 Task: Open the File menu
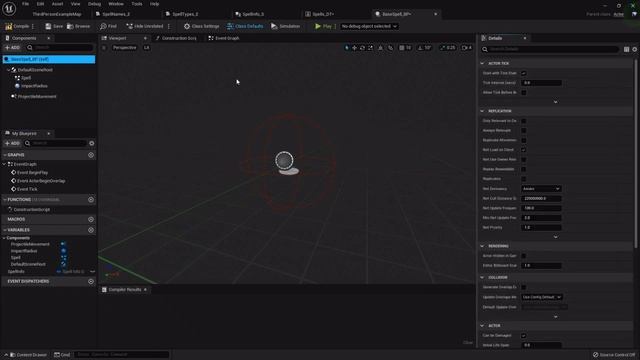25,4
